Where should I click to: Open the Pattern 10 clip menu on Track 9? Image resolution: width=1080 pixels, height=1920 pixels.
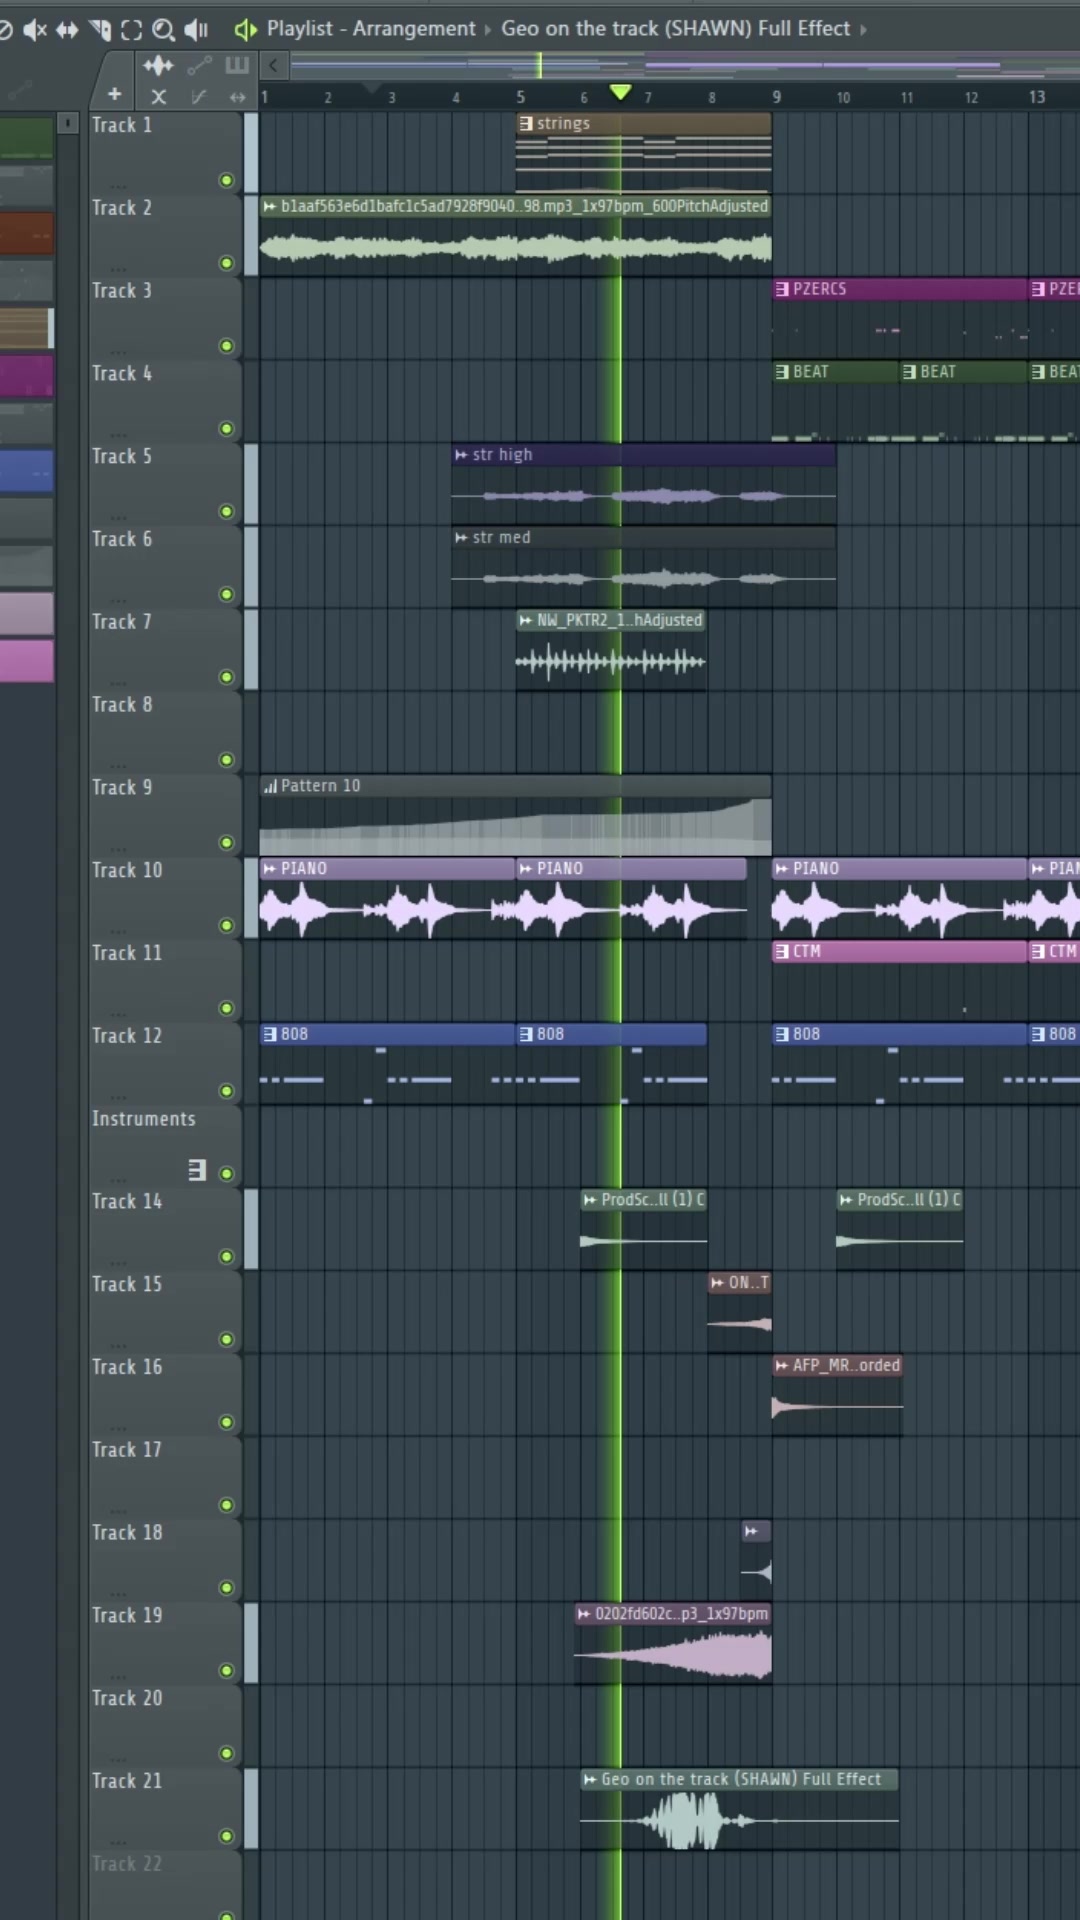(x=270, y=786)
